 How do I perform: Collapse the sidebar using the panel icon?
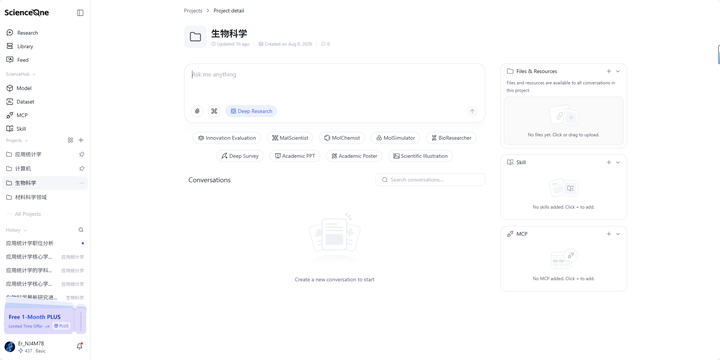[x=80, y=13]
